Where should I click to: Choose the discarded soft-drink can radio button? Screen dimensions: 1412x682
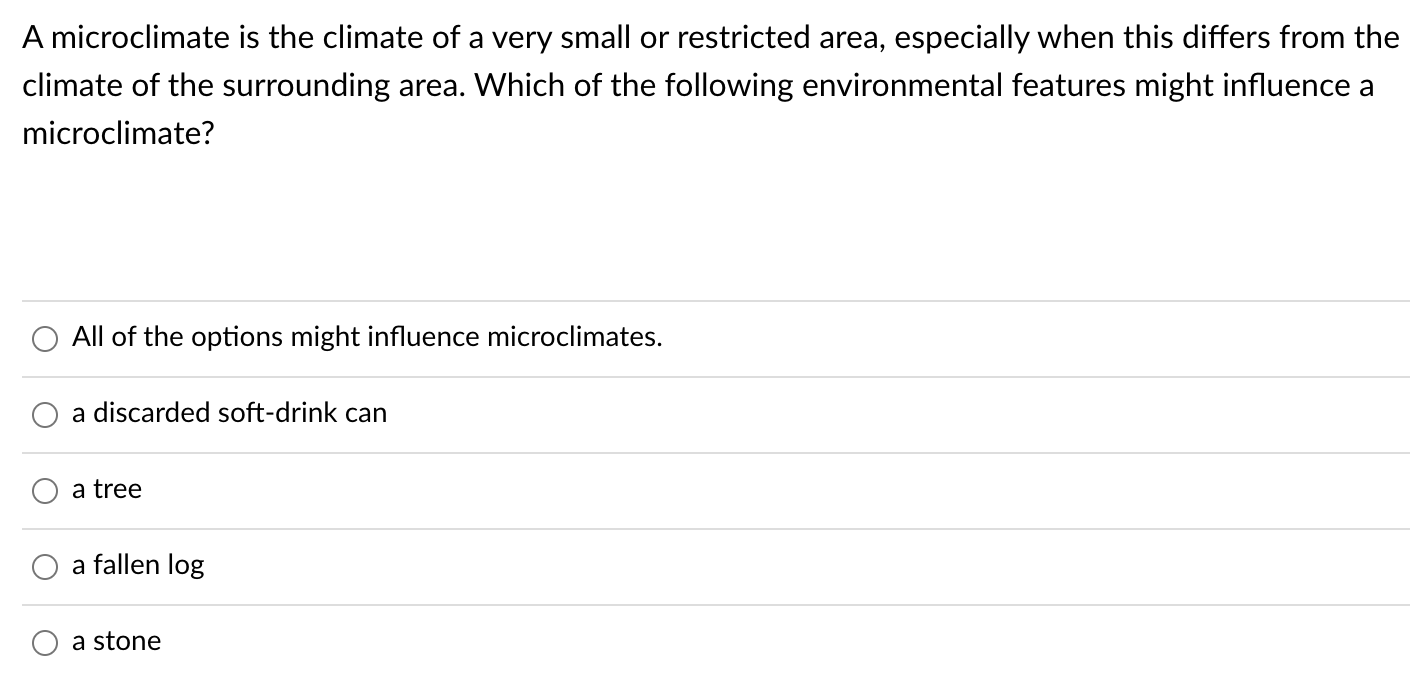[44, 416]
